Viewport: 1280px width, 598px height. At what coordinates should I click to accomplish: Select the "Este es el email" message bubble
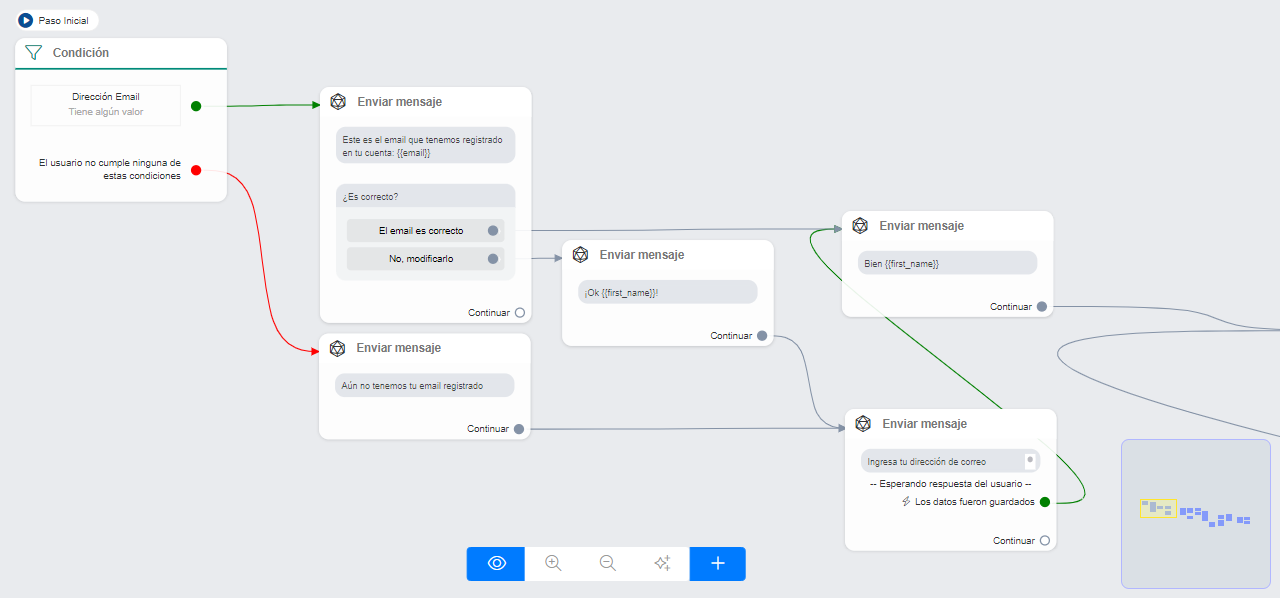(425, 146)
